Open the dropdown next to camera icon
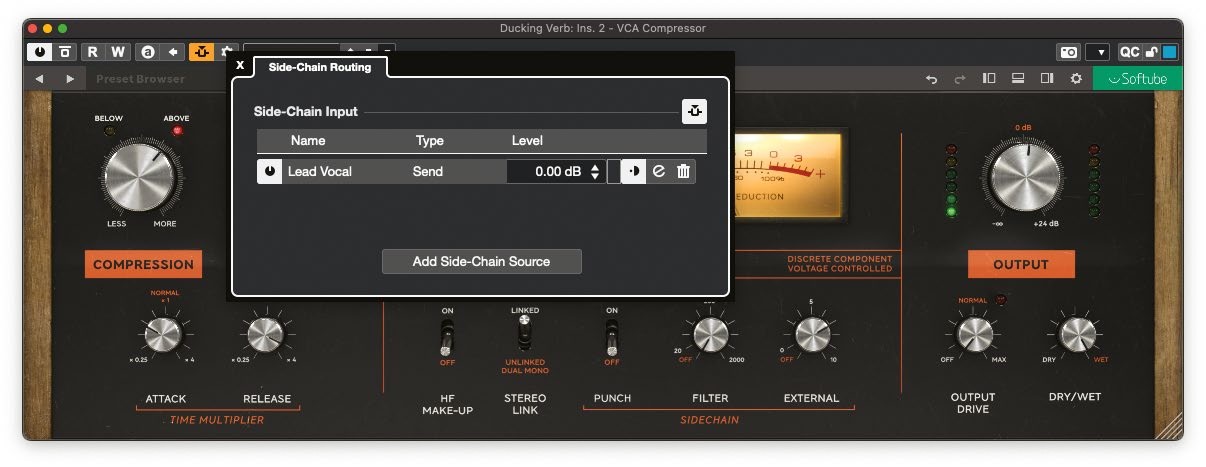Viewport: 1206px width, 467px height. [1097, 52]
